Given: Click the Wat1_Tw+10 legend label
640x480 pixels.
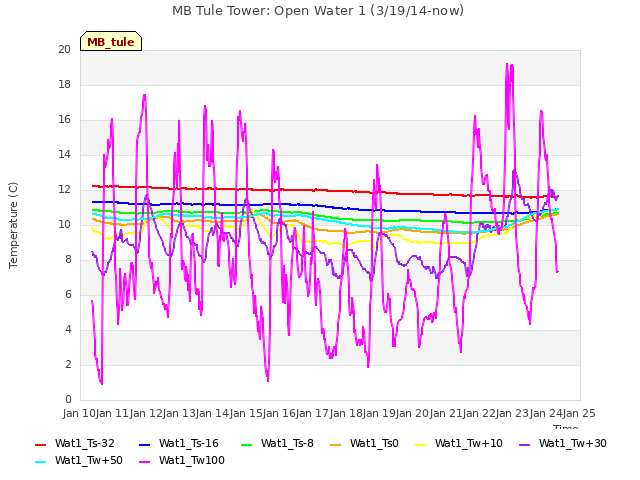Looking at the screenshot, I should (469, 443).
